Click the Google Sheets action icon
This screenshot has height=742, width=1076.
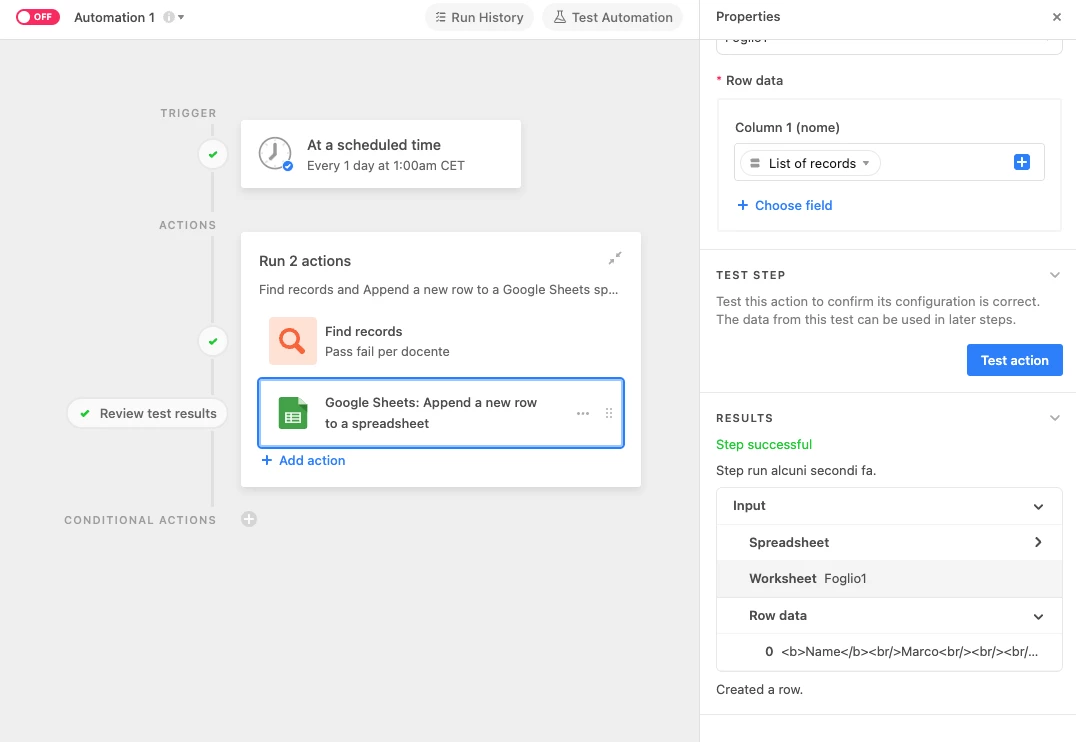pos(292,412)
